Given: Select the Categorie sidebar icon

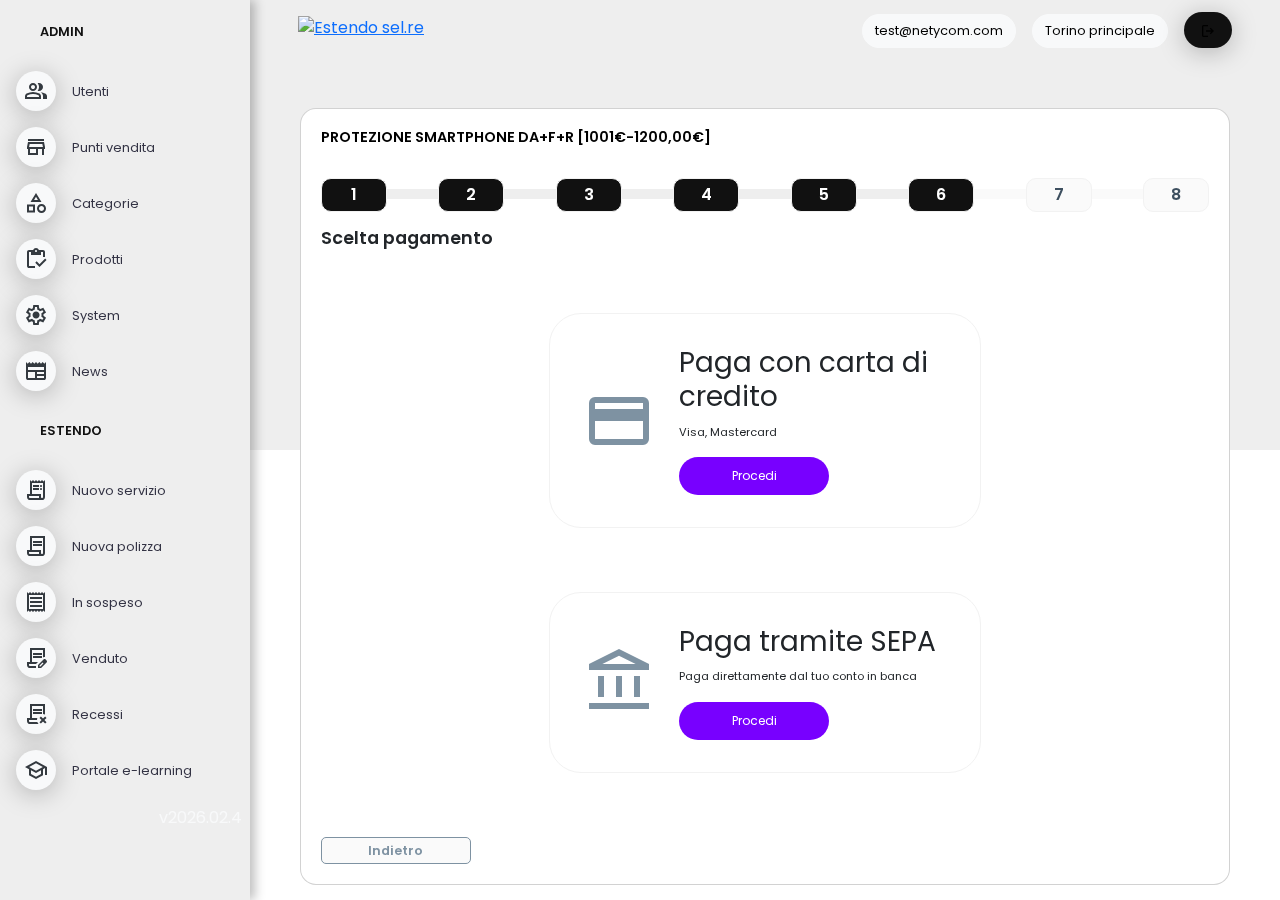Looking at the screenshot, I should 35,202.
